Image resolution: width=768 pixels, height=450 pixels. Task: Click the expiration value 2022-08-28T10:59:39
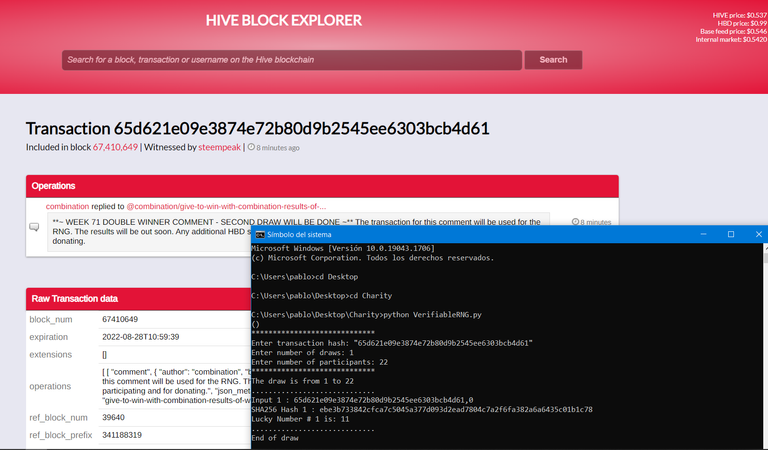tap(141, 337)
